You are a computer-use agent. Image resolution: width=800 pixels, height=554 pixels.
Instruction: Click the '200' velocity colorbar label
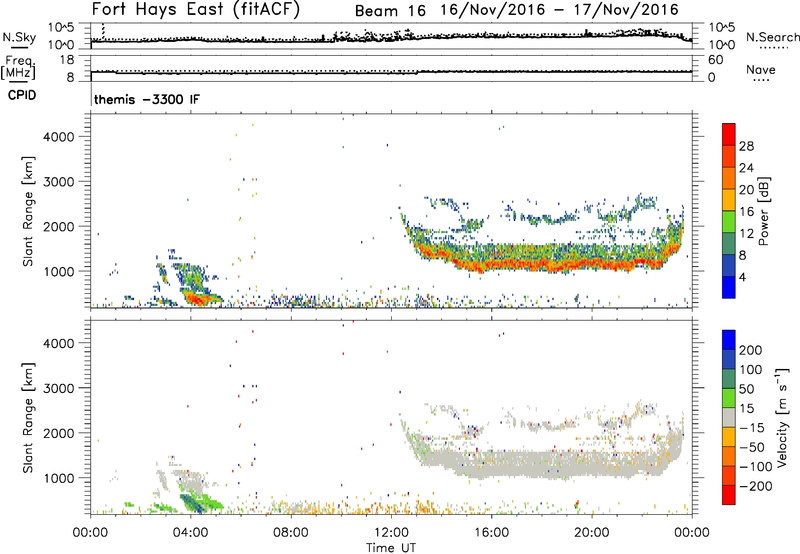pyautogui.click(x=751, y=350)
